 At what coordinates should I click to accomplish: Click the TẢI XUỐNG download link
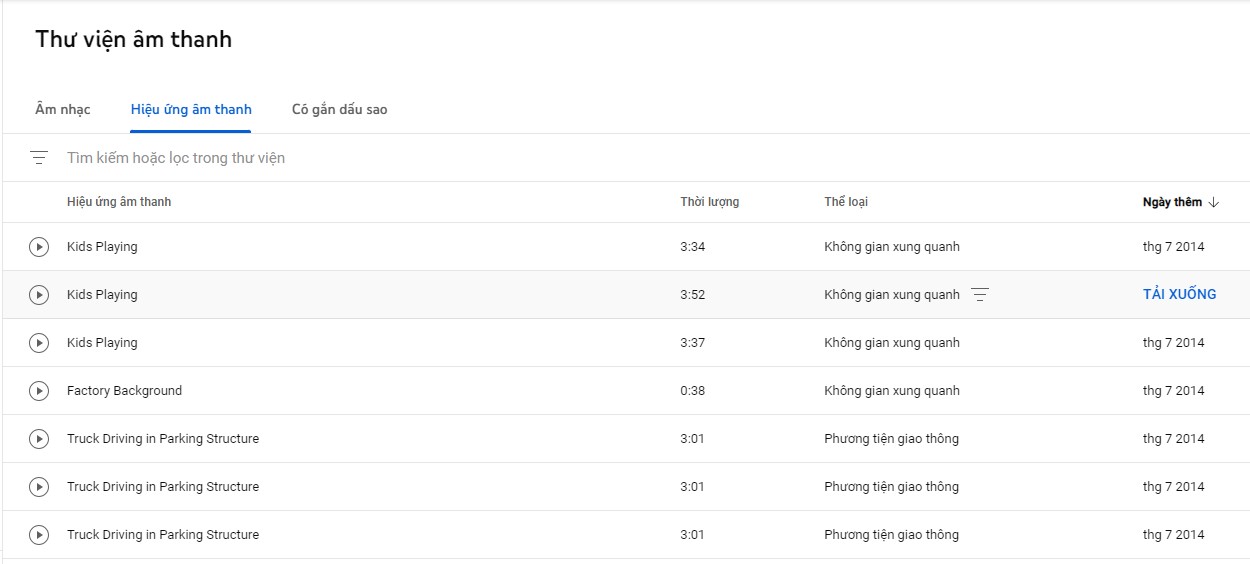pos(1180,295)
